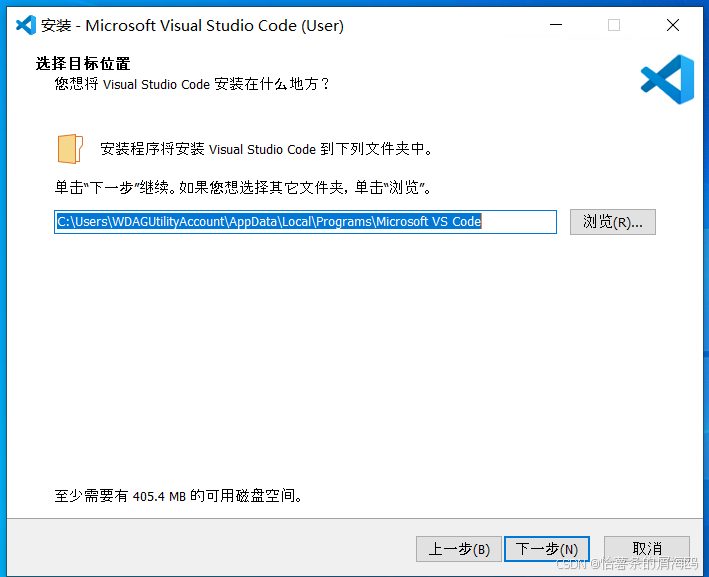Click the 至少需要有 405.4 MB disk space text
This screenshot has width=709, height=577.
click(x=179, y=496)
